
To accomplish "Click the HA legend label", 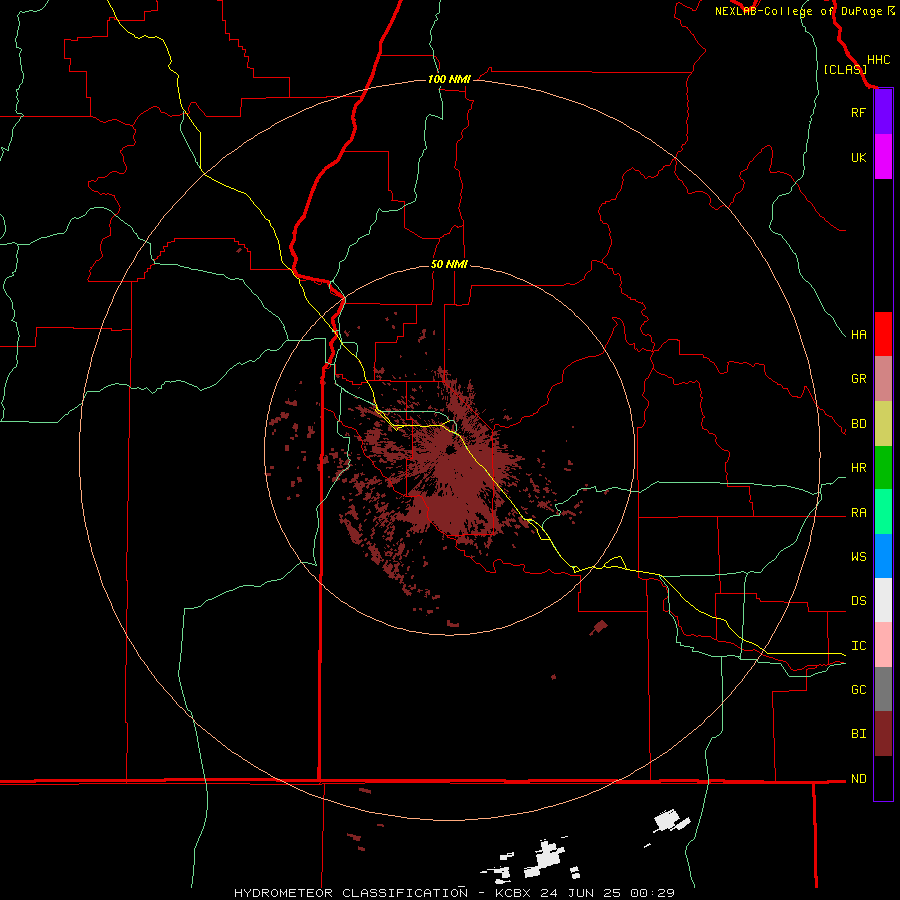I will click(858, 334).
